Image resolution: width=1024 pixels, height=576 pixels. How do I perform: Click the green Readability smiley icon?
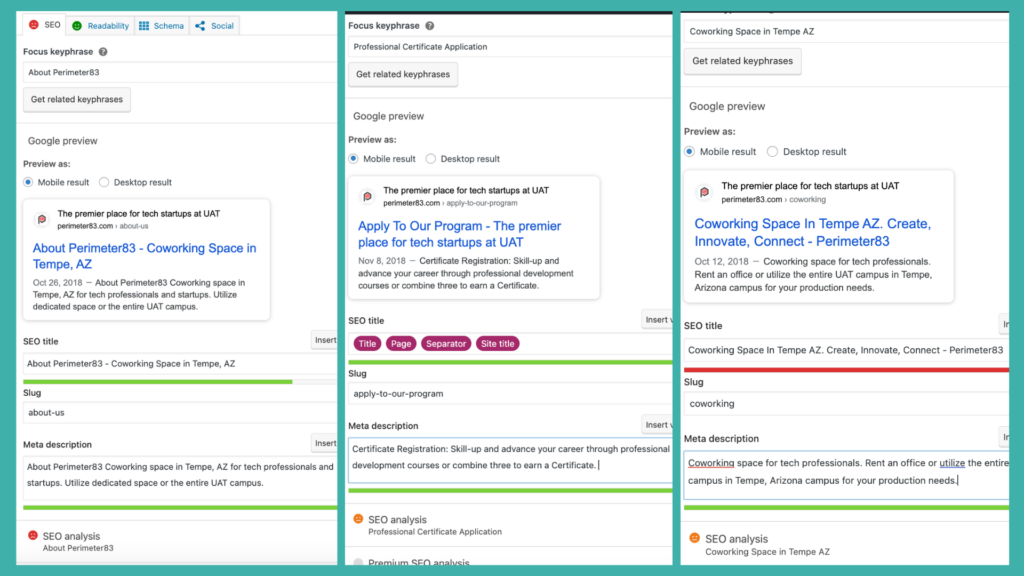tap(77, 25)
